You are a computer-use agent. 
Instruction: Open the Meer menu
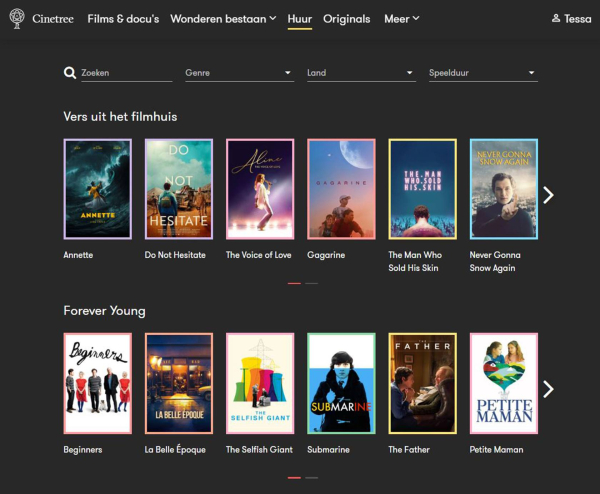(x=401, y=19)
